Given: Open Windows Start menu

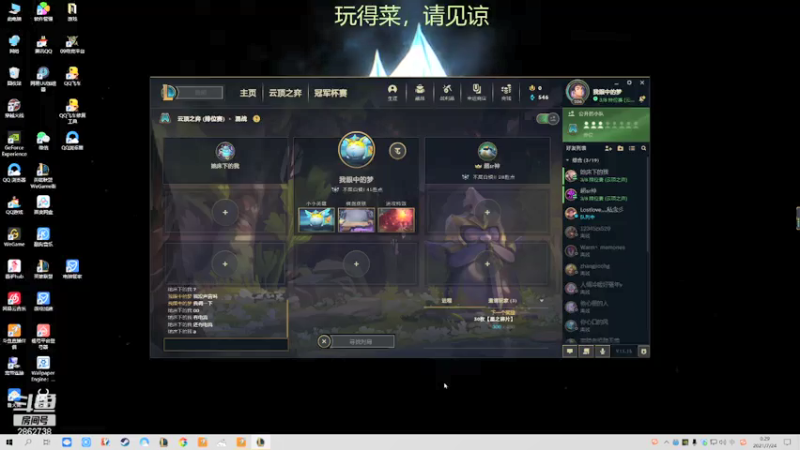Looking at the screenshot, I should click(9, 442).
